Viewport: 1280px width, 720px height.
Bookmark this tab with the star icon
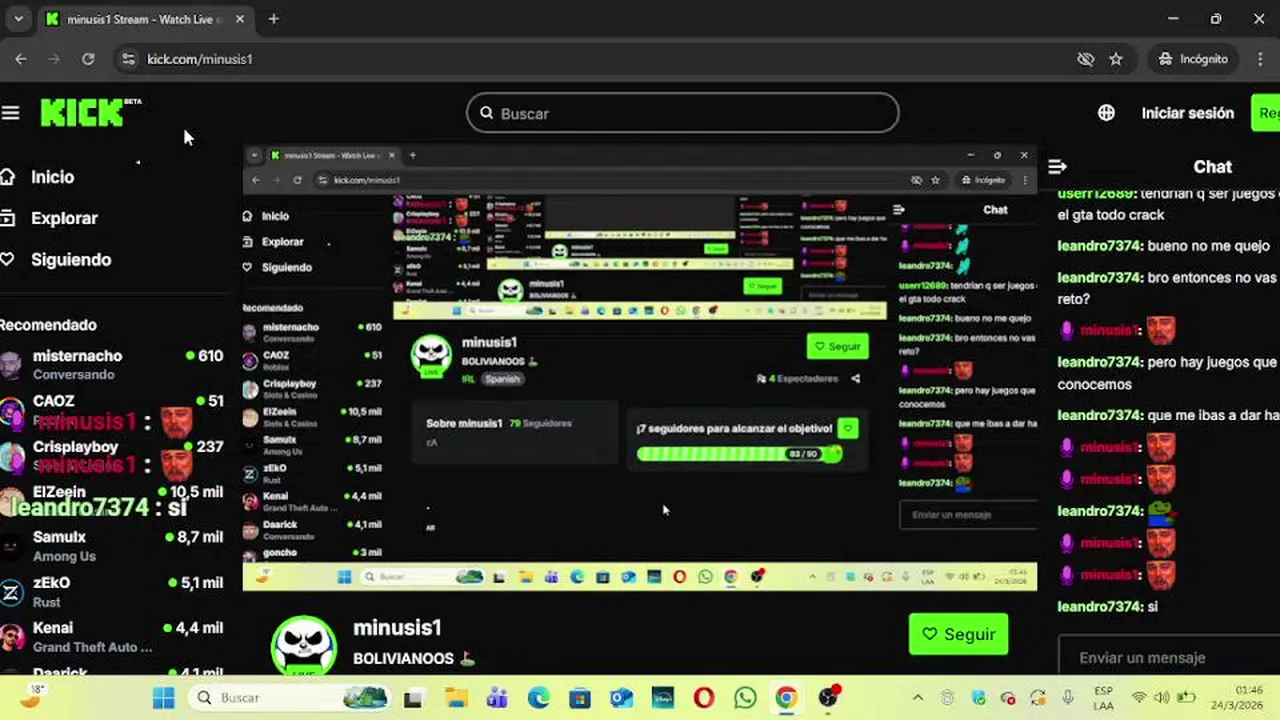click(x=1116, y=59)
